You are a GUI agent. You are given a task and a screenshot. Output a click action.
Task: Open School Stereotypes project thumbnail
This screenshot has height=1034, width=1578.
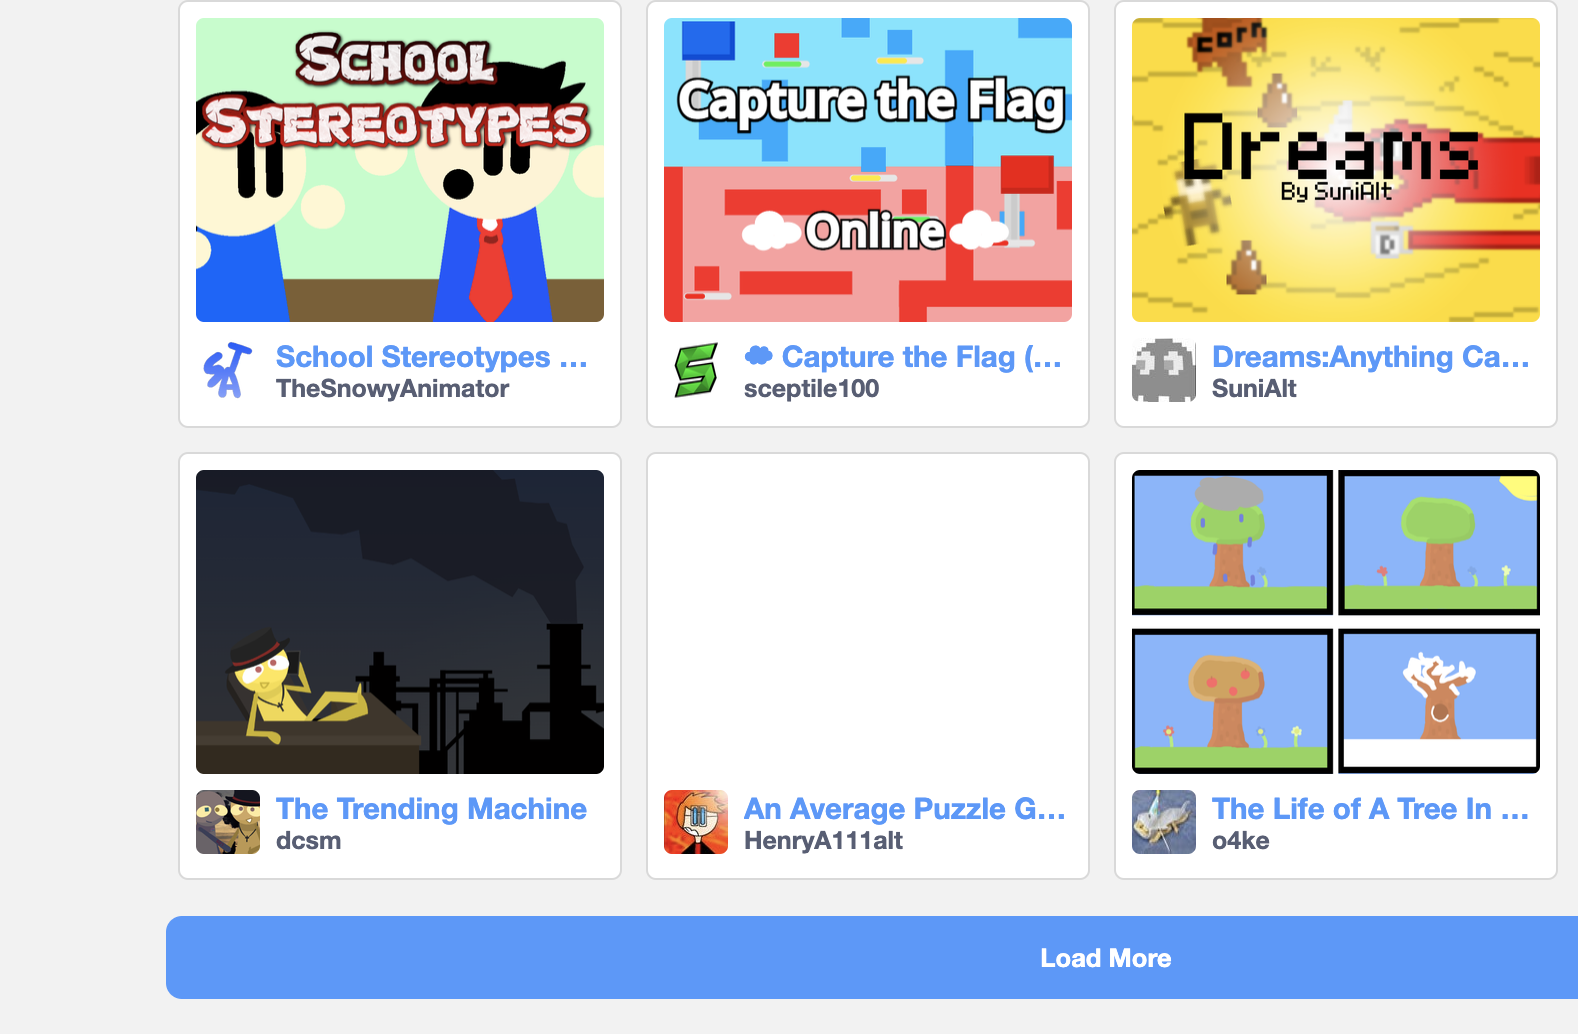click(400, 170)
